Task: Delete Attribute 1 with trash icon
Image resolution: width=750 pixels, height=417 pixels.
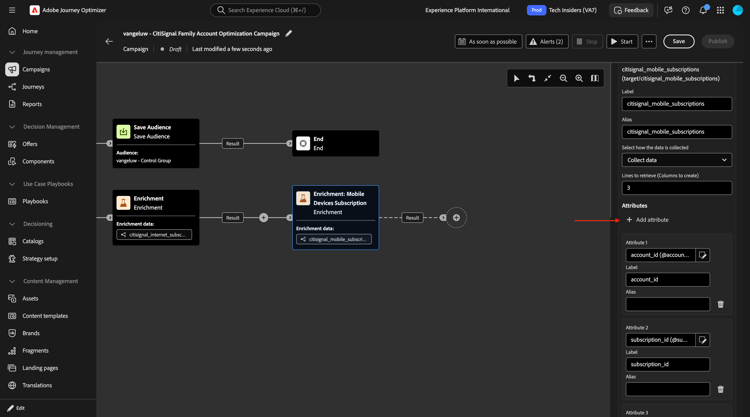Action: point(721,304)
